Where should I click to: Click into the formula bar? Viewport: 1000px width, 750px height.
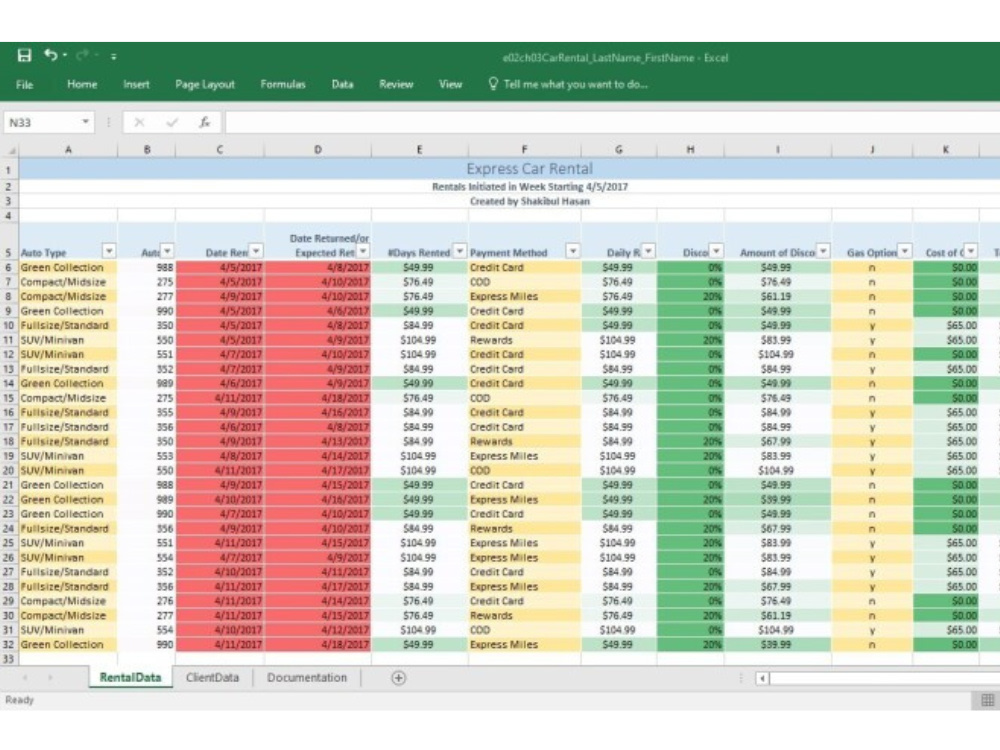[x=612, y=122]
